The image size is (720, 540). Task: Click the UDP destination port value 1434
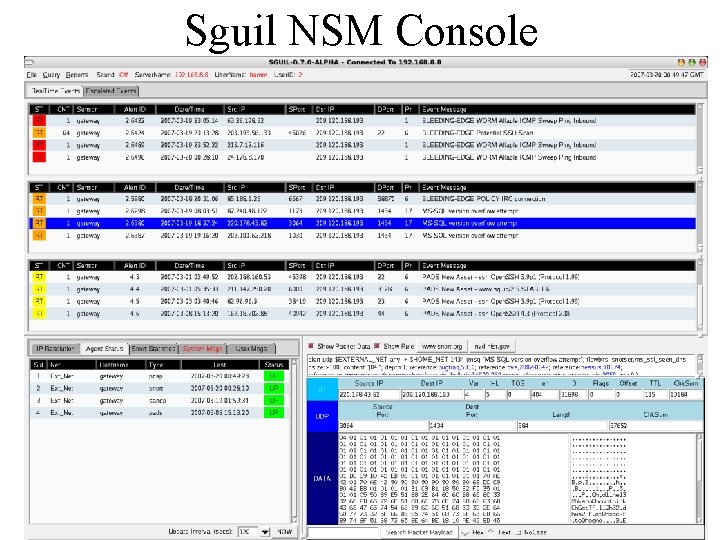point(472,426)
